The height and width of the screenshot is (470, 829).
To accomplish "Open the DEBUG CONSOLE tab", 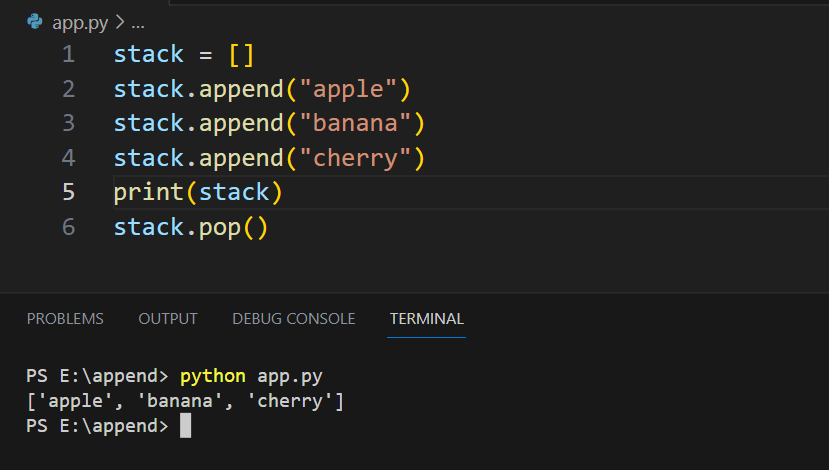I will click(x=293, y=319).
